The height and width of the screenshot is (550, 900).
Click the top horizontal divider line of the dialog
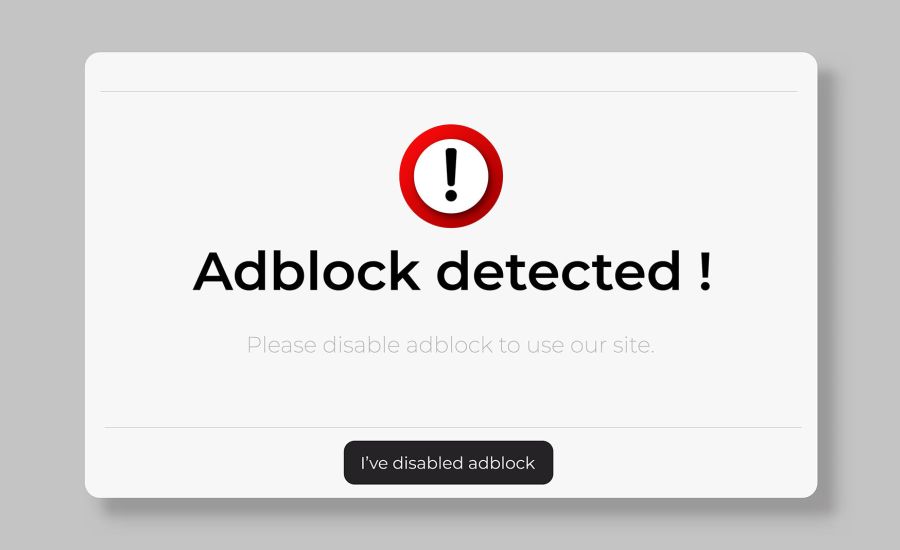(x=449, y=91)
